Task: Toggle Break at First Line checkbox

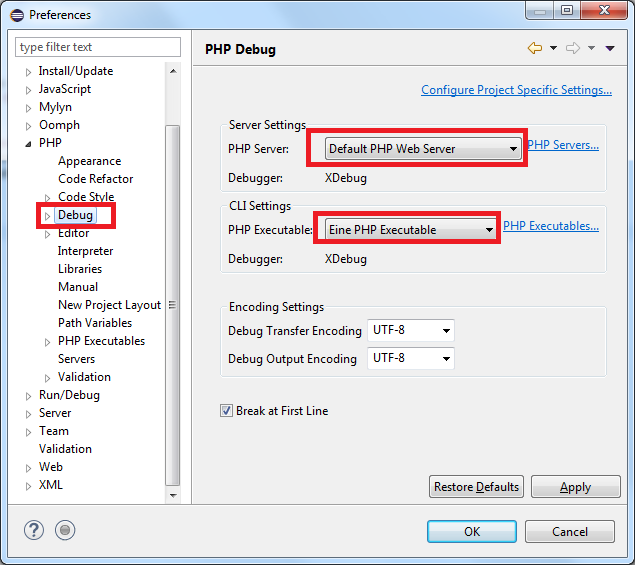Action: [226, 411]
